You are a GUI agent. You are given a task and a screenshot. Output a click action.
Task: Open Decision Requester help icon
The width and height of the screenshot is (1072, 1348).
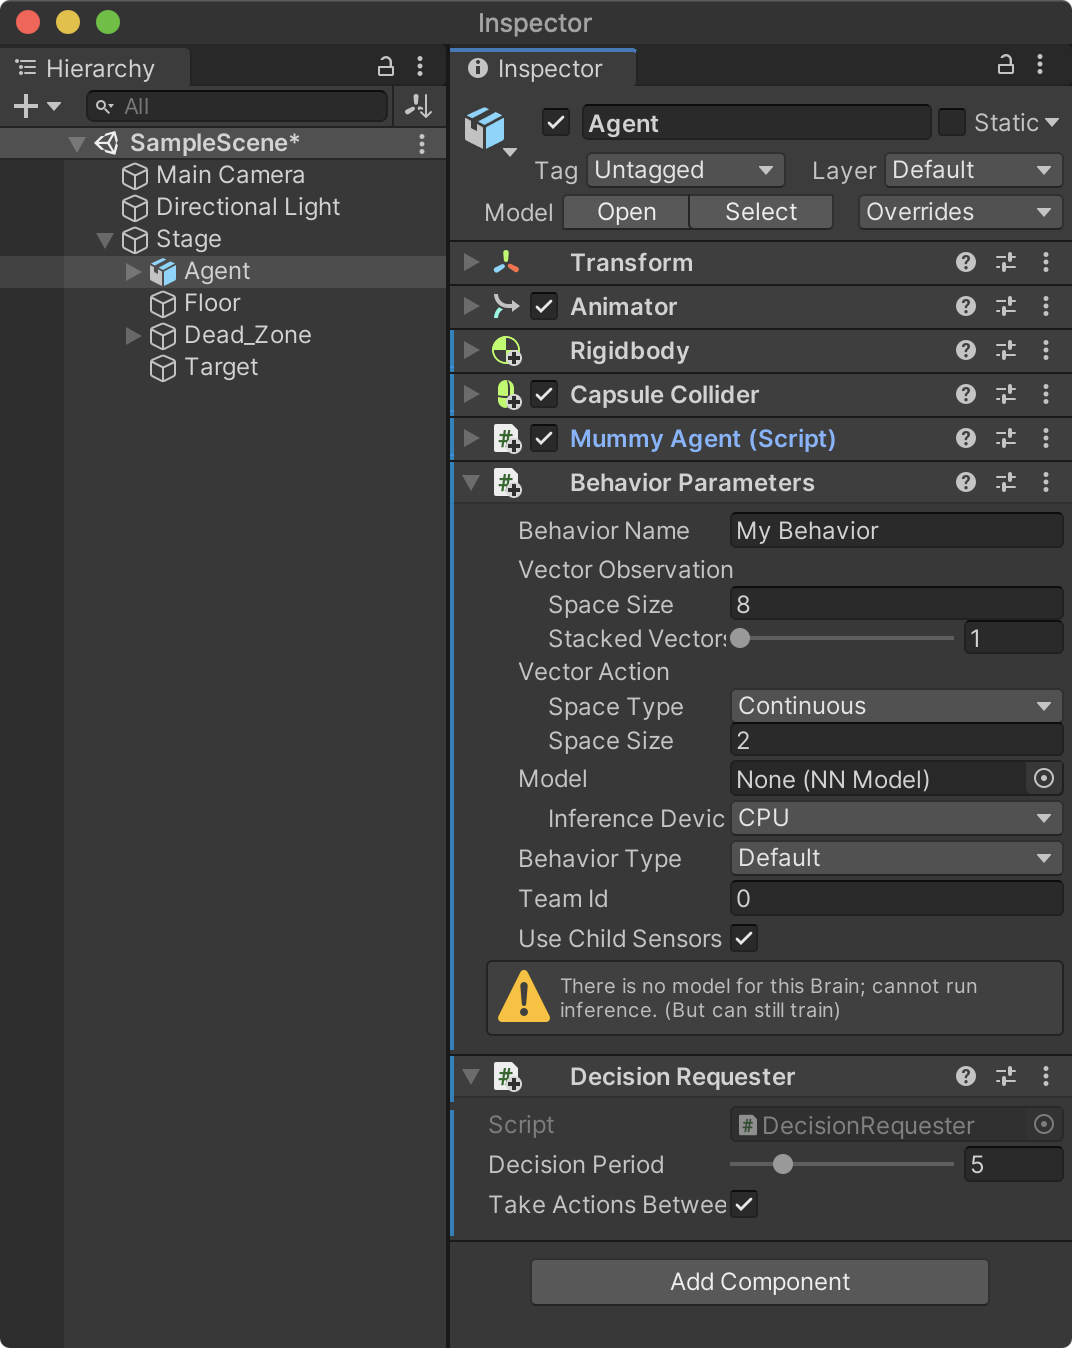click(966, 1076)
